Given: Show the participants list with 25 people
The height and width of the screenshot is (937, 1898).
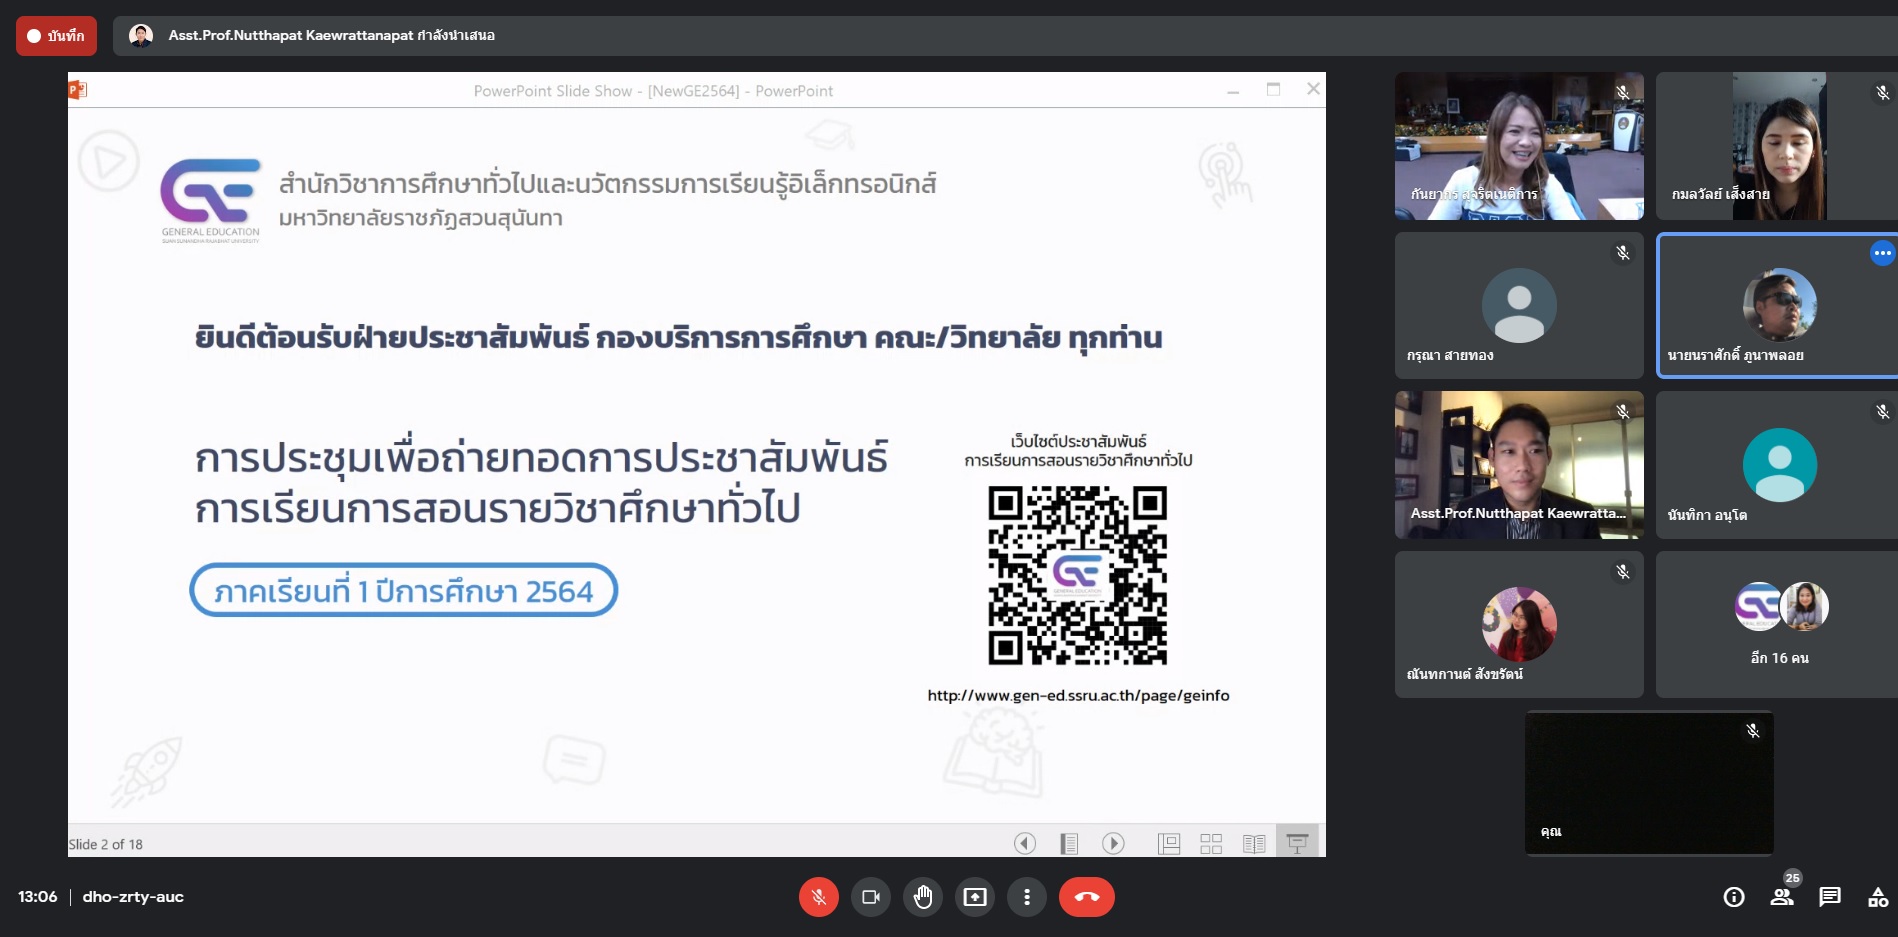Looking at the screenshot, I should 1782,897.
